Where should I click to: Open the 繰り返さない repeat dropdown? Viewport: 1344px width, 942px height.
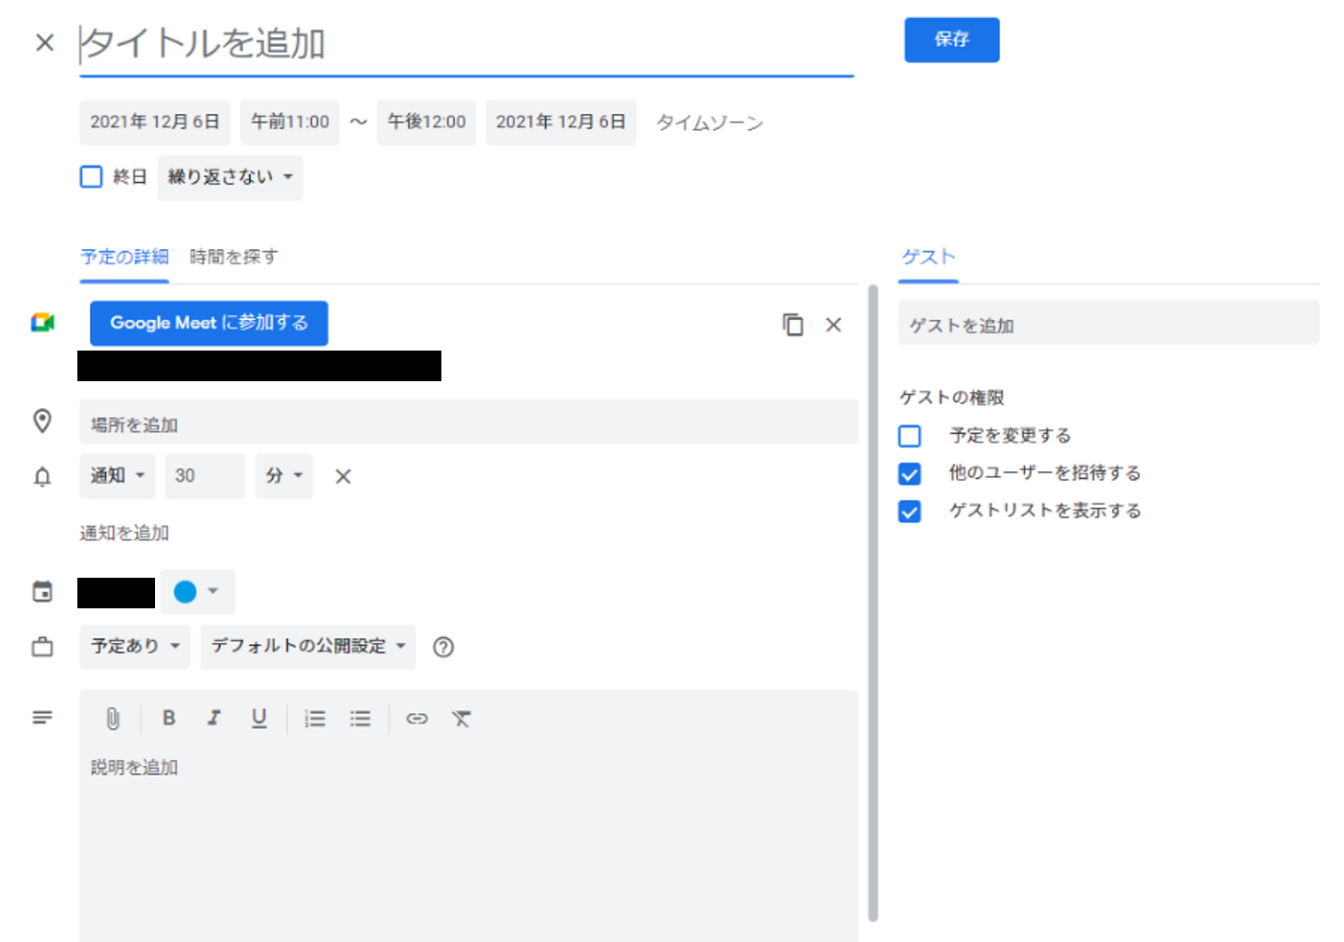pos(230,177)
